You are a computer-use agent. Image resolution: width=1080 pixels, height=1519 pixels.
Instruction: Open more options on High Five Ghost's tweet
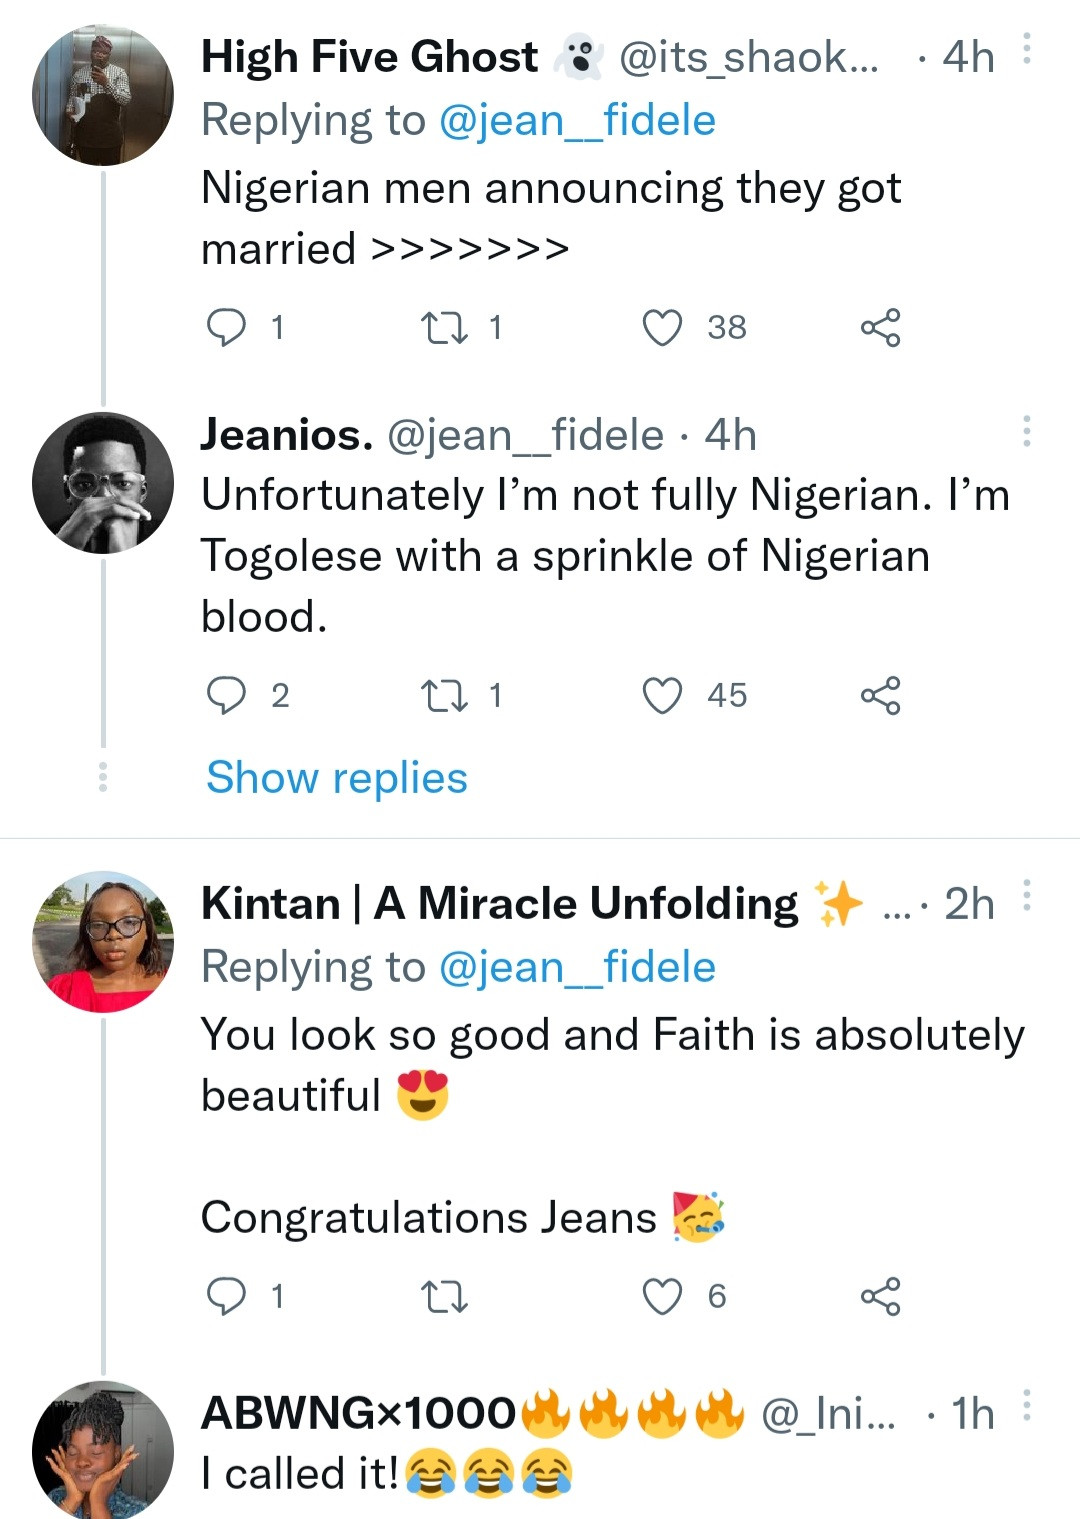click(x=1027, y=49)
